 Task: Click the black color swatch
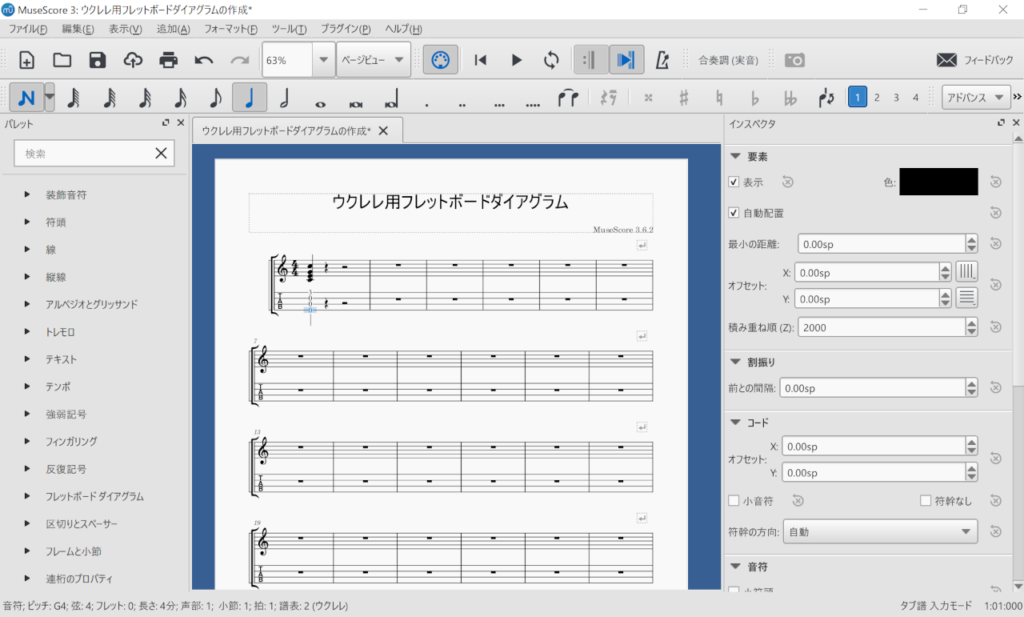click(938, 182)
